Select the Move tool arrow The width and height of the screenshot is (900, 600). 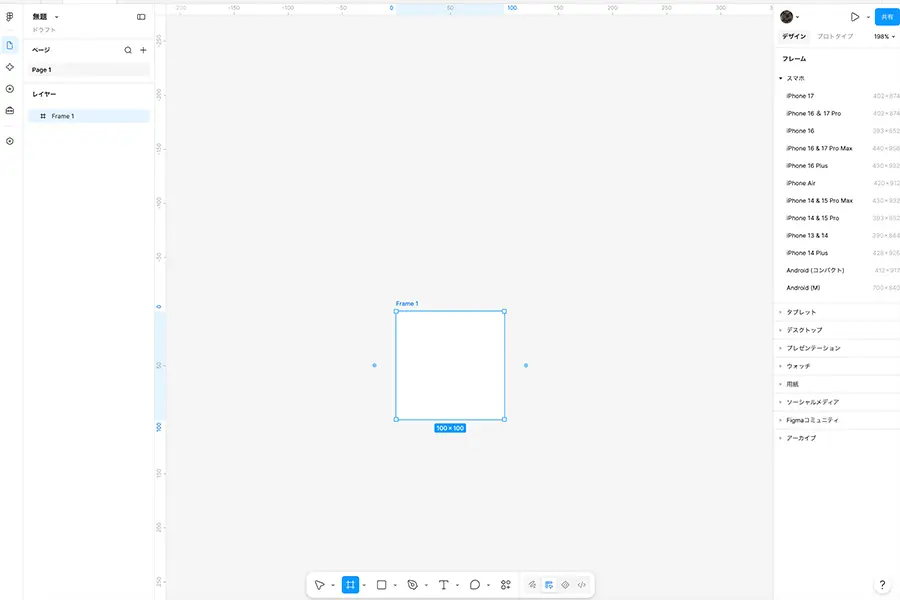(320, 584)
